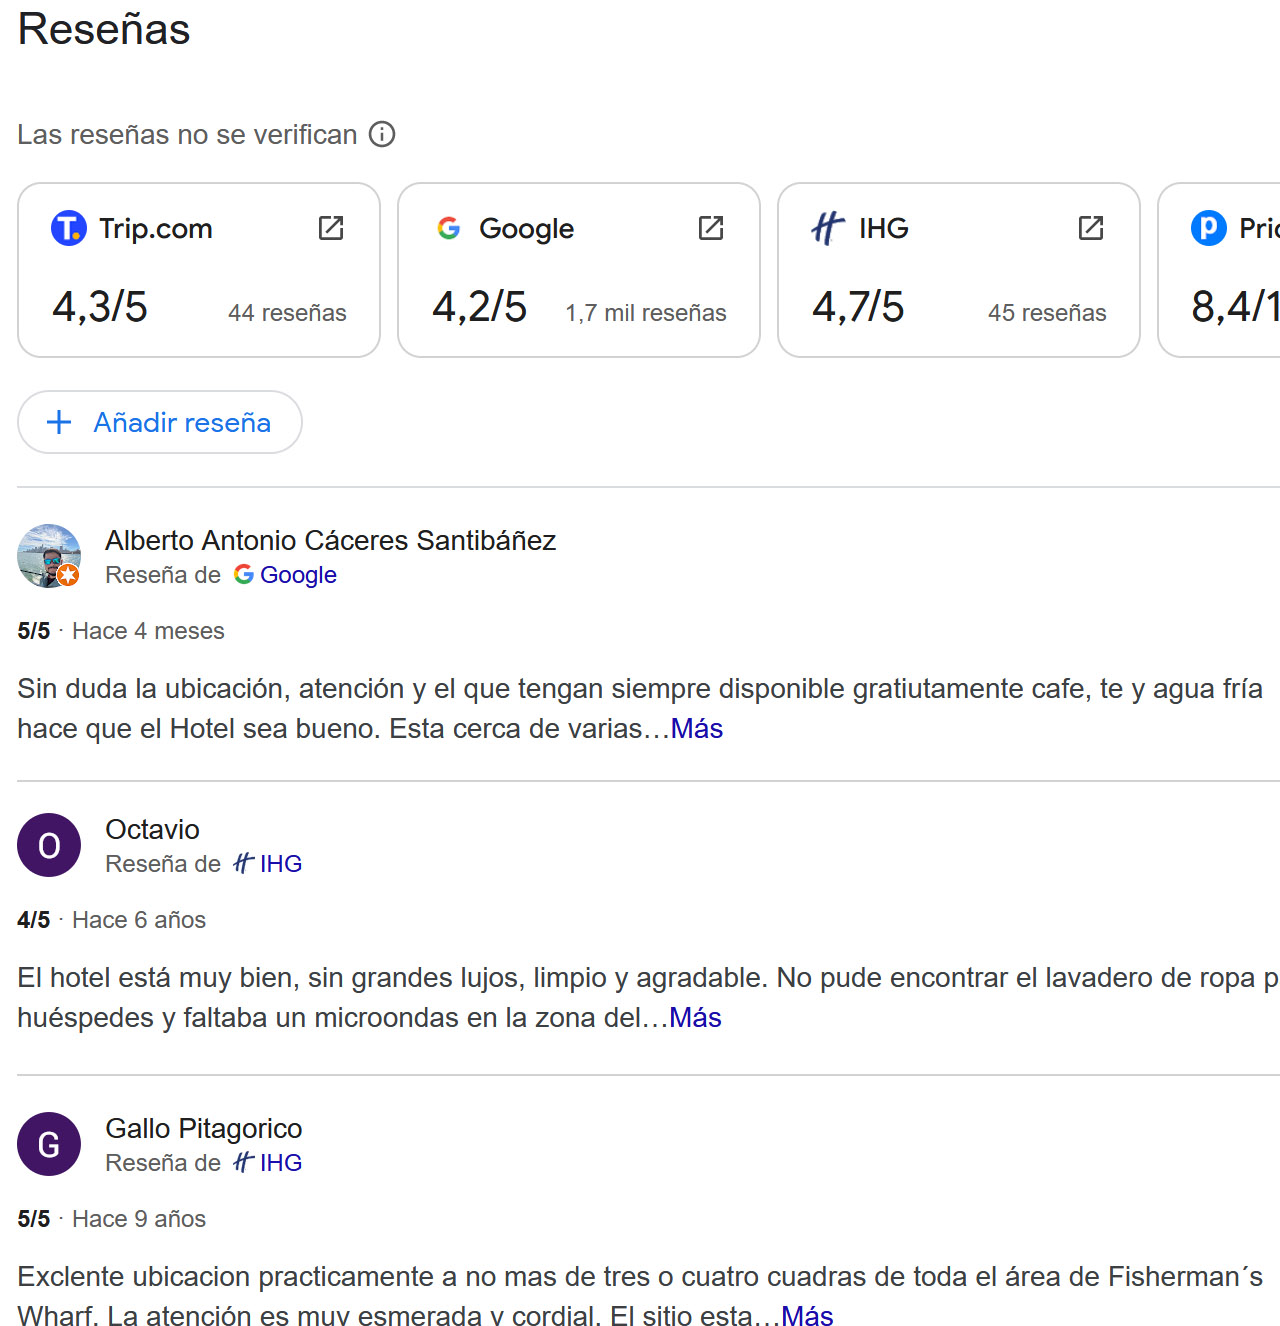1280x1326 pixels.
Task: Open IHG reviews external link icon
Action: (1091, 228)
